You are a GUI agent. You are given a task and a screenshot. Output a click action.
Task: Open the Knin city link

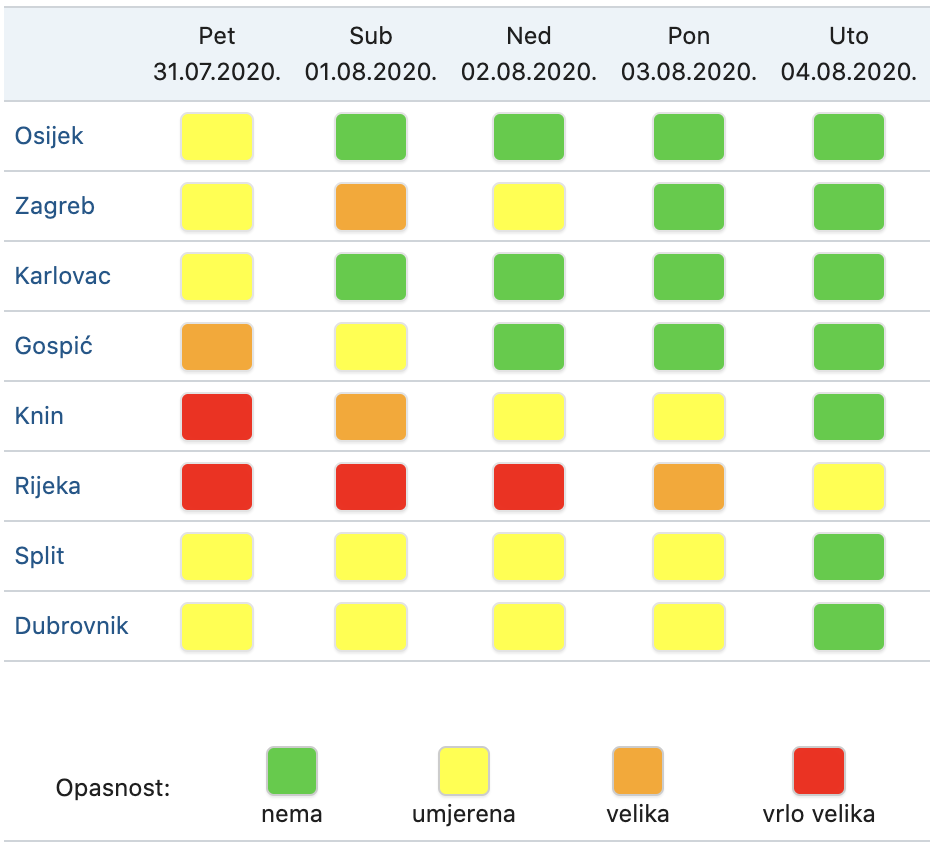click(39, 416)
